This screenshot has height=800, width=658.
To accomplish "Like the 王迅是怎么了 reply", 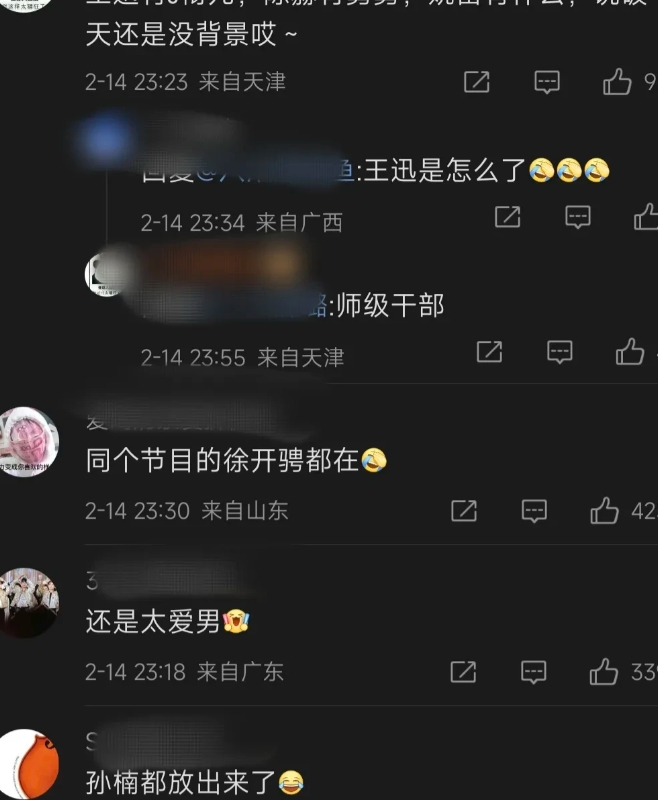I will coord(646,217).
